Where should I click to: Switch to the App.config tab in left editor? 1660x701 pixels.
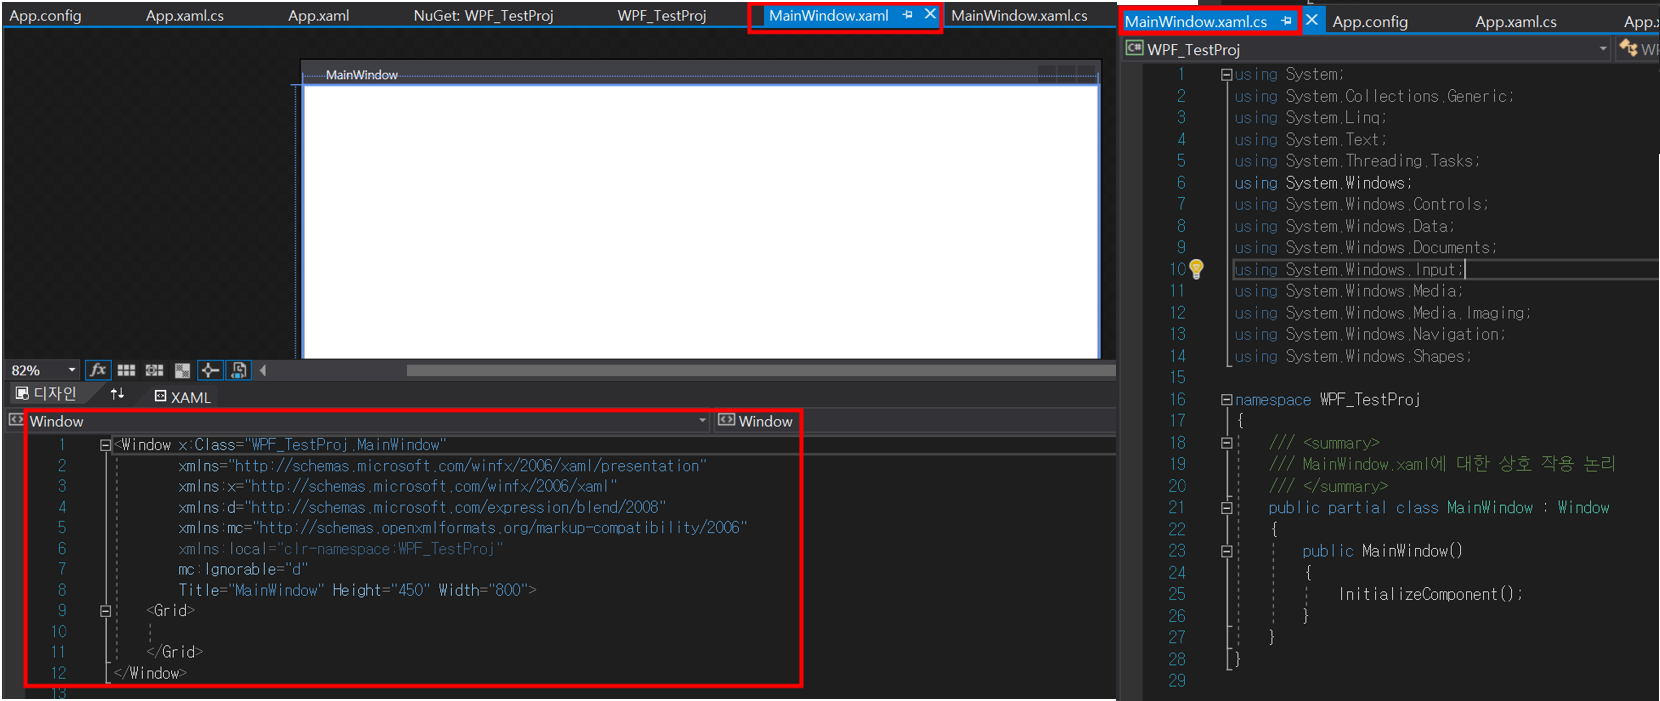tap(45, 15)
